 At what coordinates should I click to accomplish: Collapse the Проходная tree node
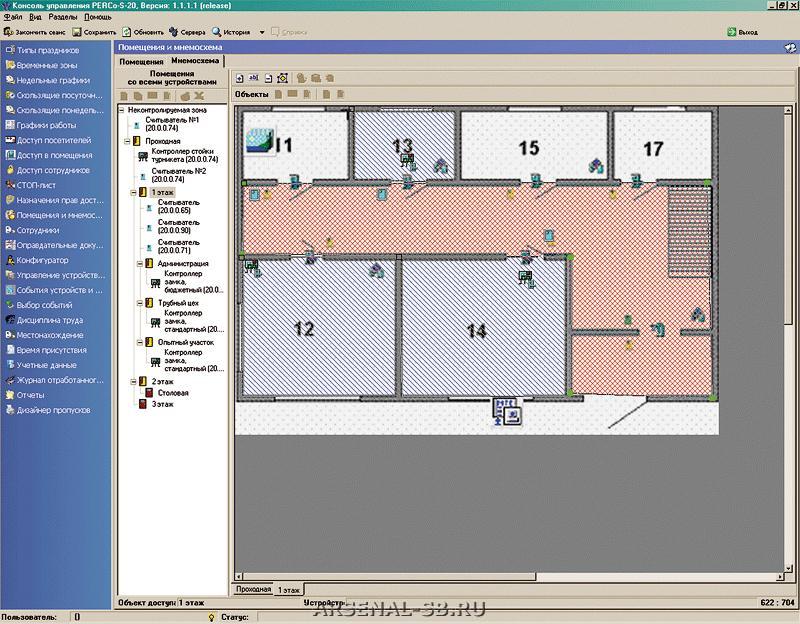coord(127,142)
